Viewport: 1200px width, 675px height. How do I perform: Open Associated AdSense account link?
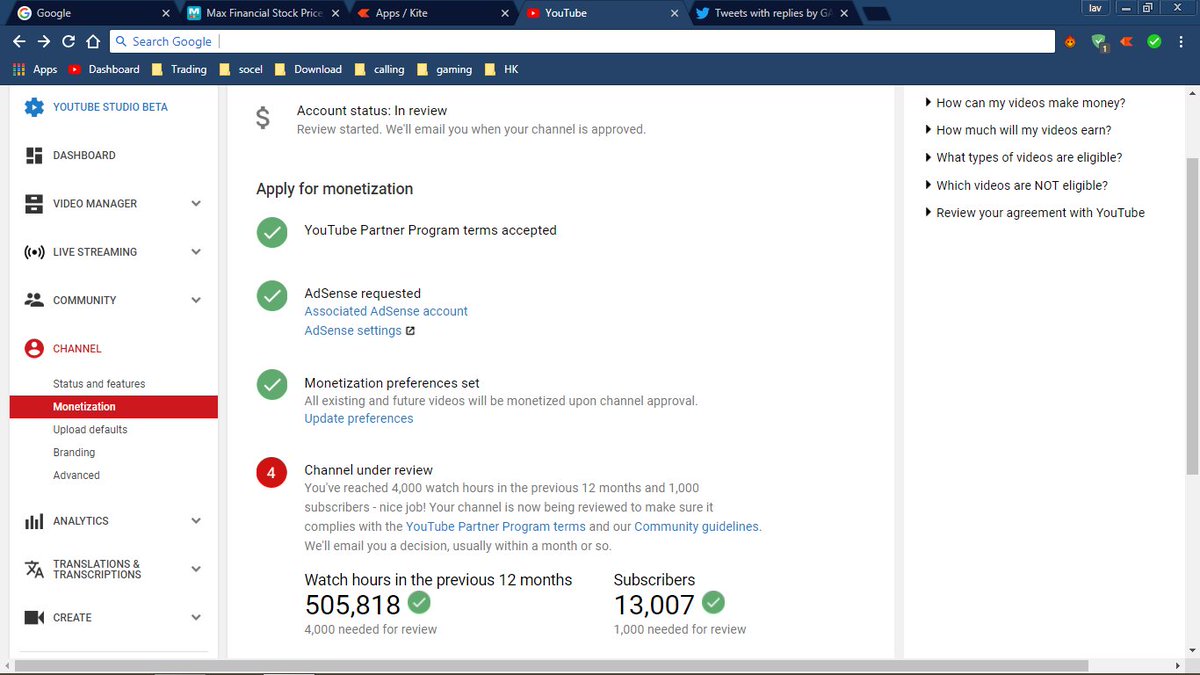tap(386, 311)
